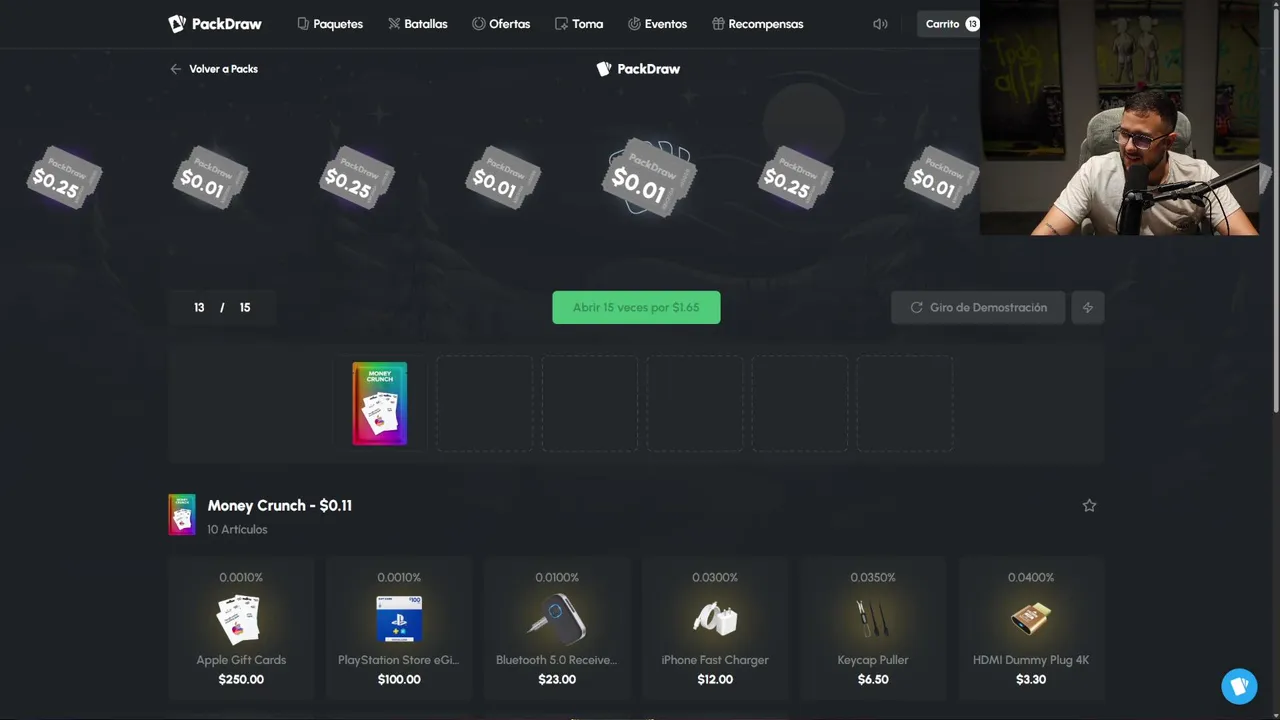1280x720 pixels.
Task: Click the 0.0300% odds label
Action: tap(715, 577)
